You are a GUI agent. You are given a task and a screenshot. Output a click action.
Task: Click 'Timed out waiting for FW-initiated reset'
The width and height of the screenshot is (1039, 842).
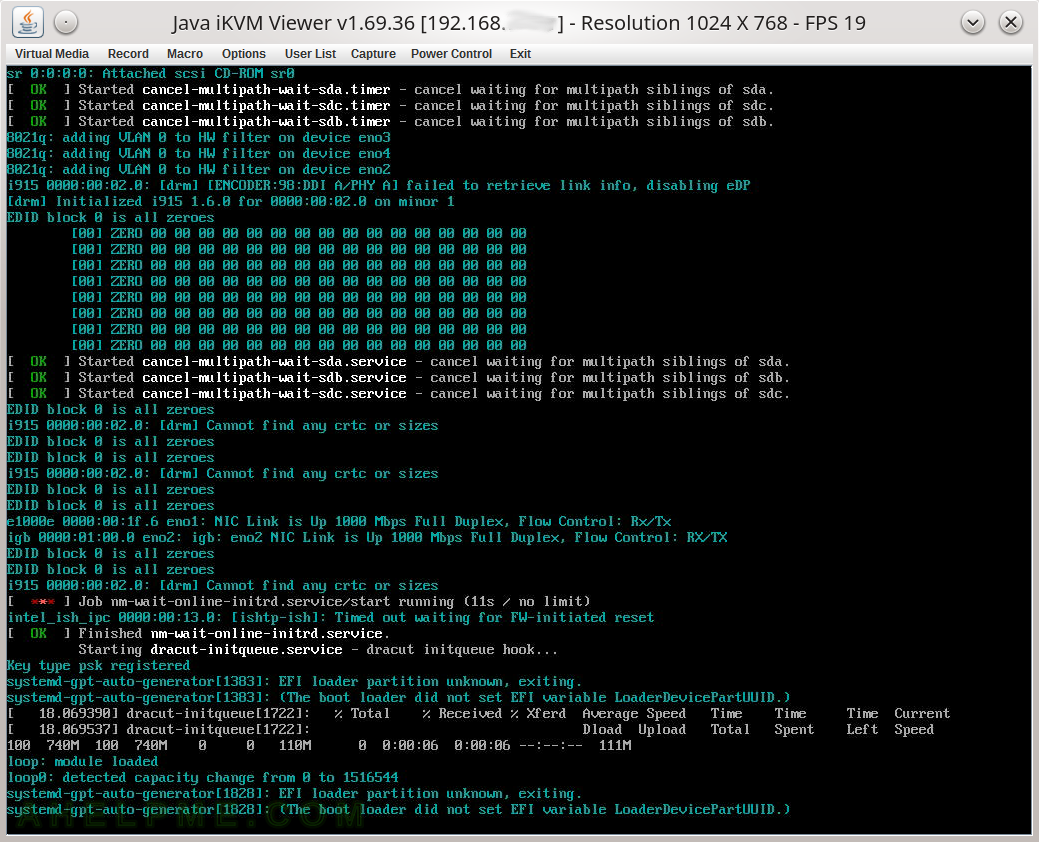point(494,617)
